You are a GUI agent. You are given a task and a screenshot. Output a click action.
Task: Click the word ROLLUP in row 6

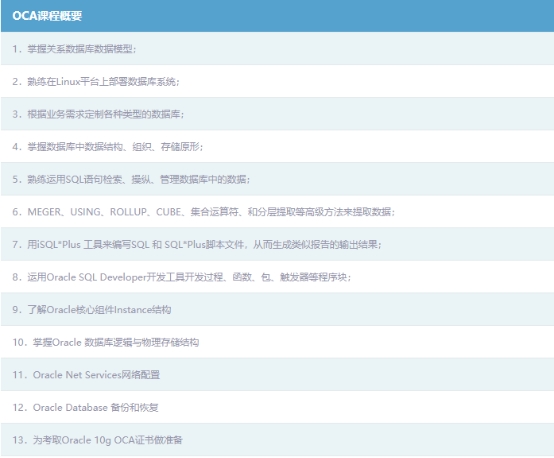(128, 212)
